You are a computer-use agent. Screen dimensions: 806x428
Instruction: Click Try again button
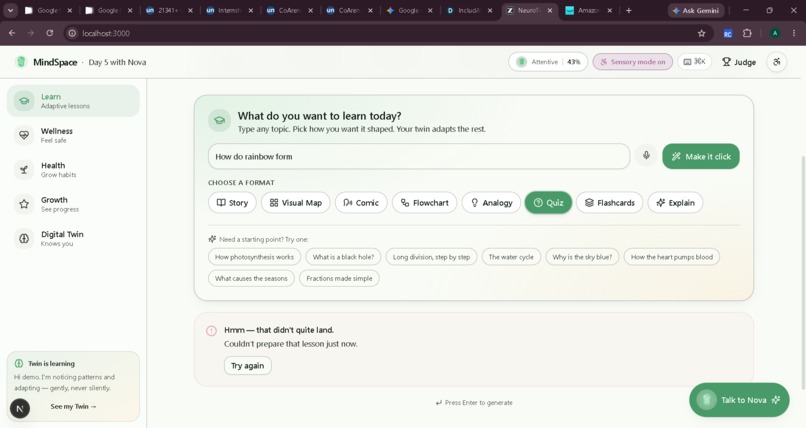(247, 365)
